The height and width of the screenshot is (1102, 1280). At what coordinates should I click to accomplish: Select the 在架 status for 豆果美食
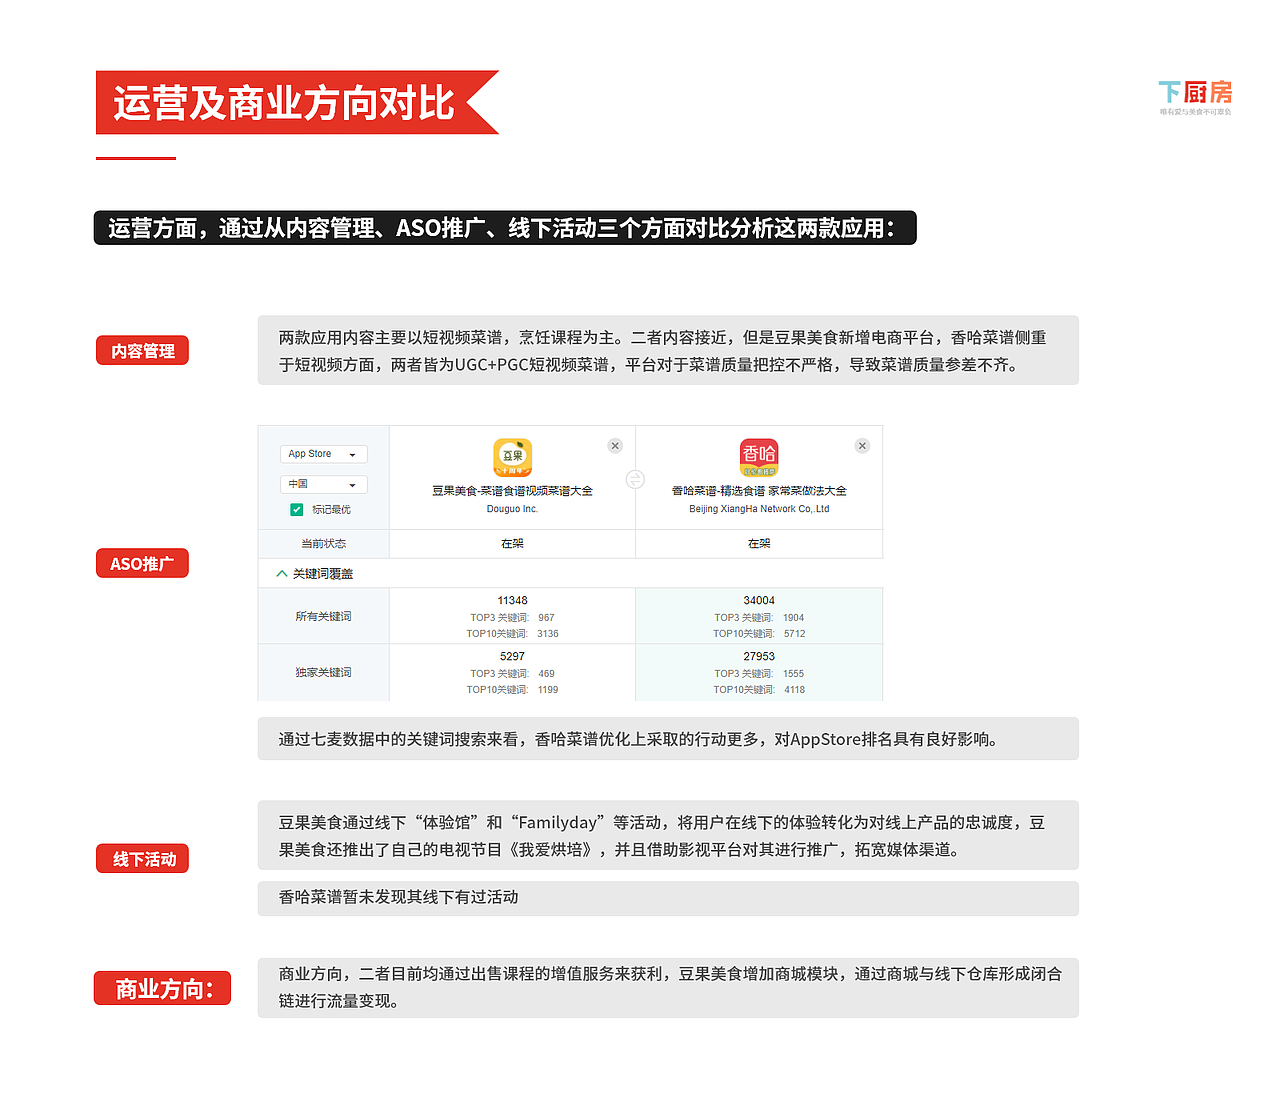[512, 543]
